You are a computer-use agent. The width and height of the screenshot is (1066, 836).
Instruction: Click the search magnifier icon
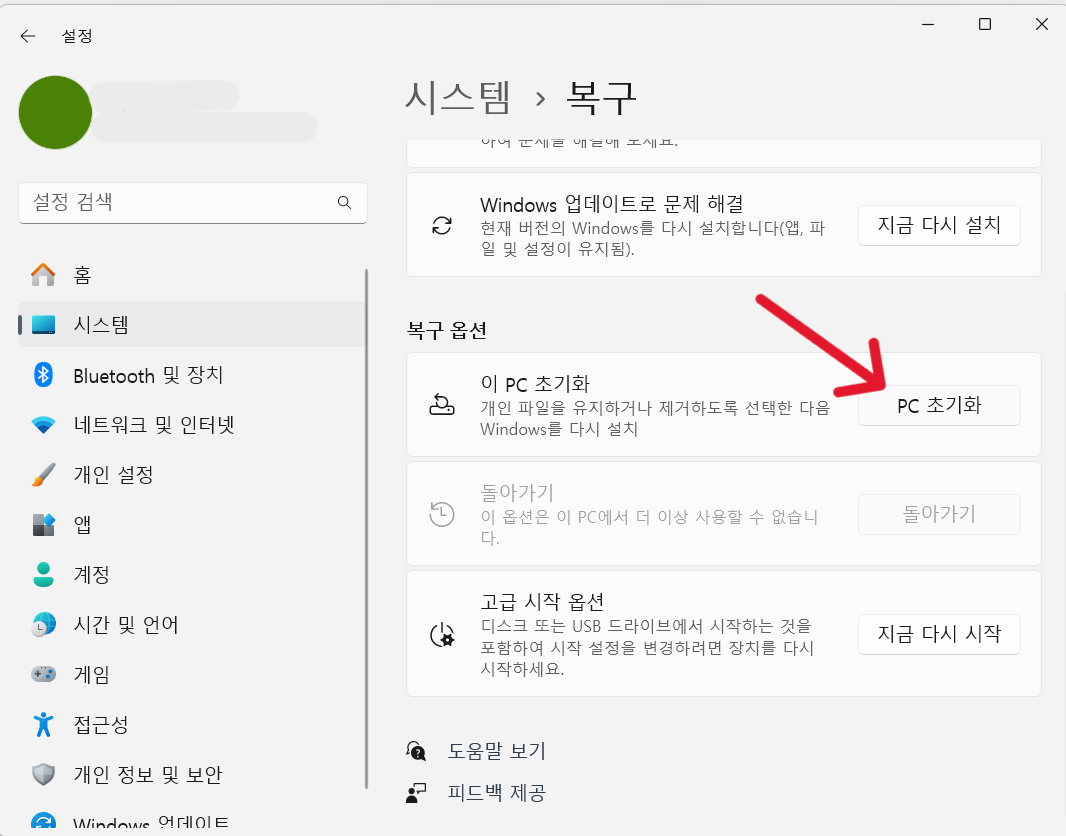pyautogui.click(x=345, y=203)
